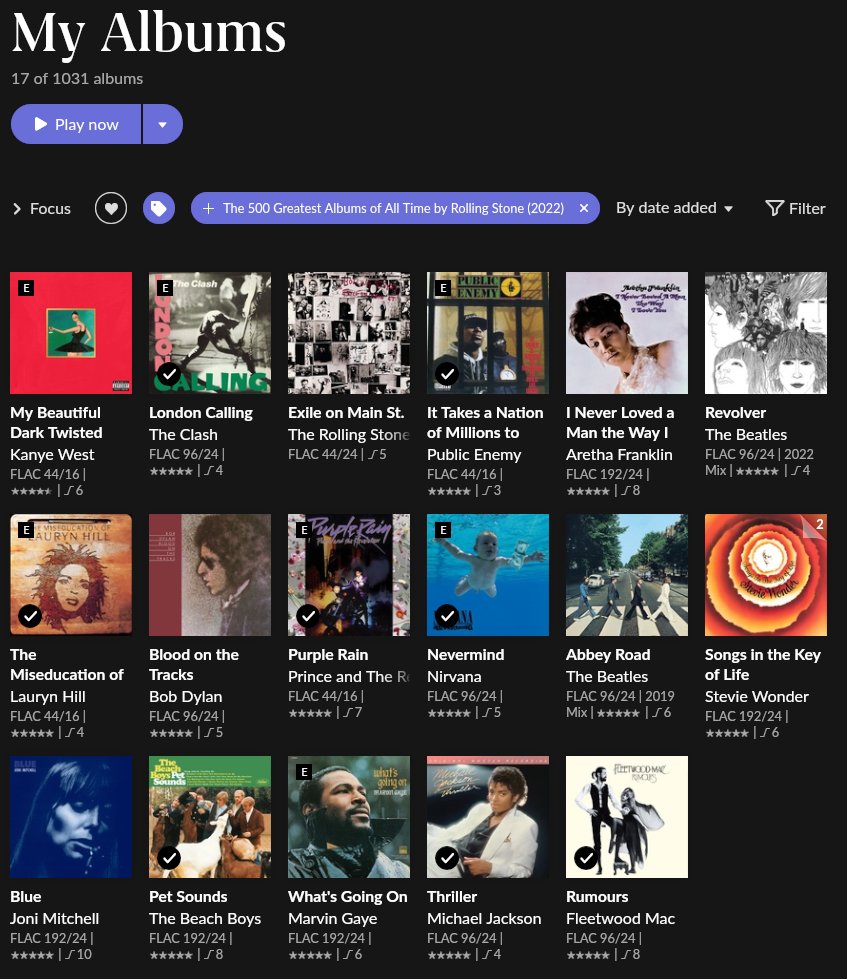
Task: Click the Pet Sounds checkmark icon
Action: (x=169, y=858)
